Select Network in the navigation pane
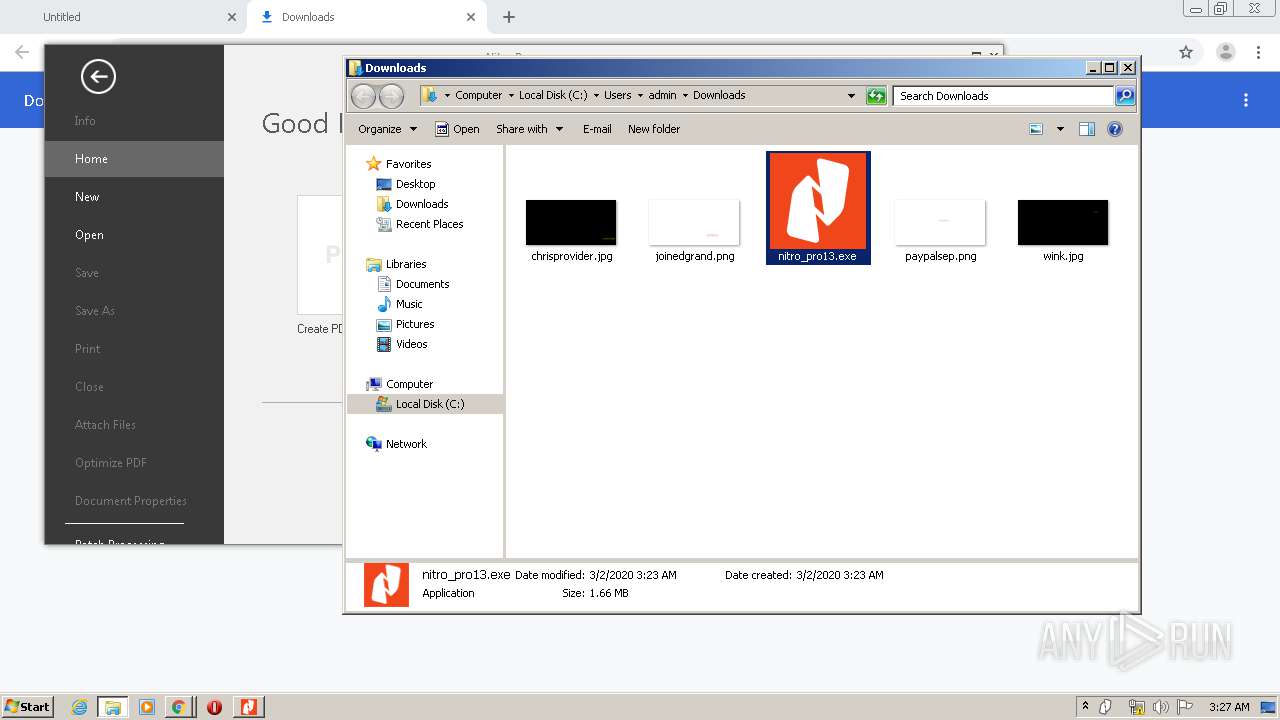This screenshot has height=720, width=1280. [397, 444]
